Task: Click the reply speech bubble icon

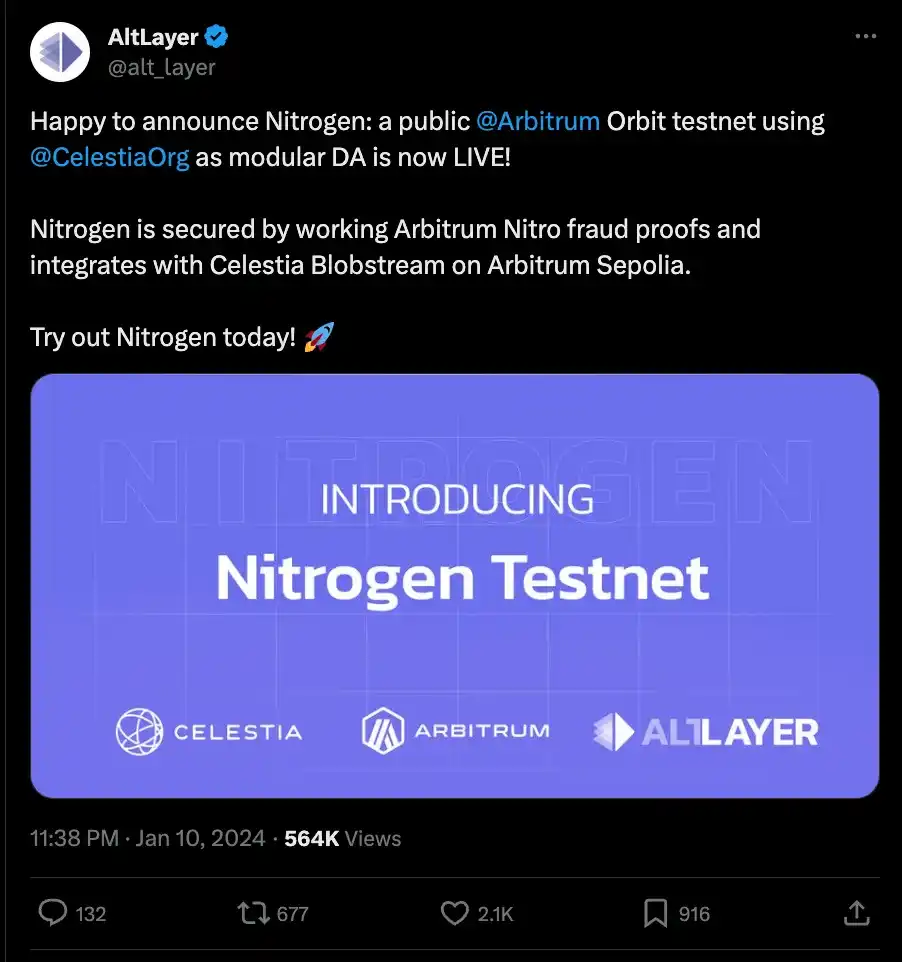Action: [52, 912]
